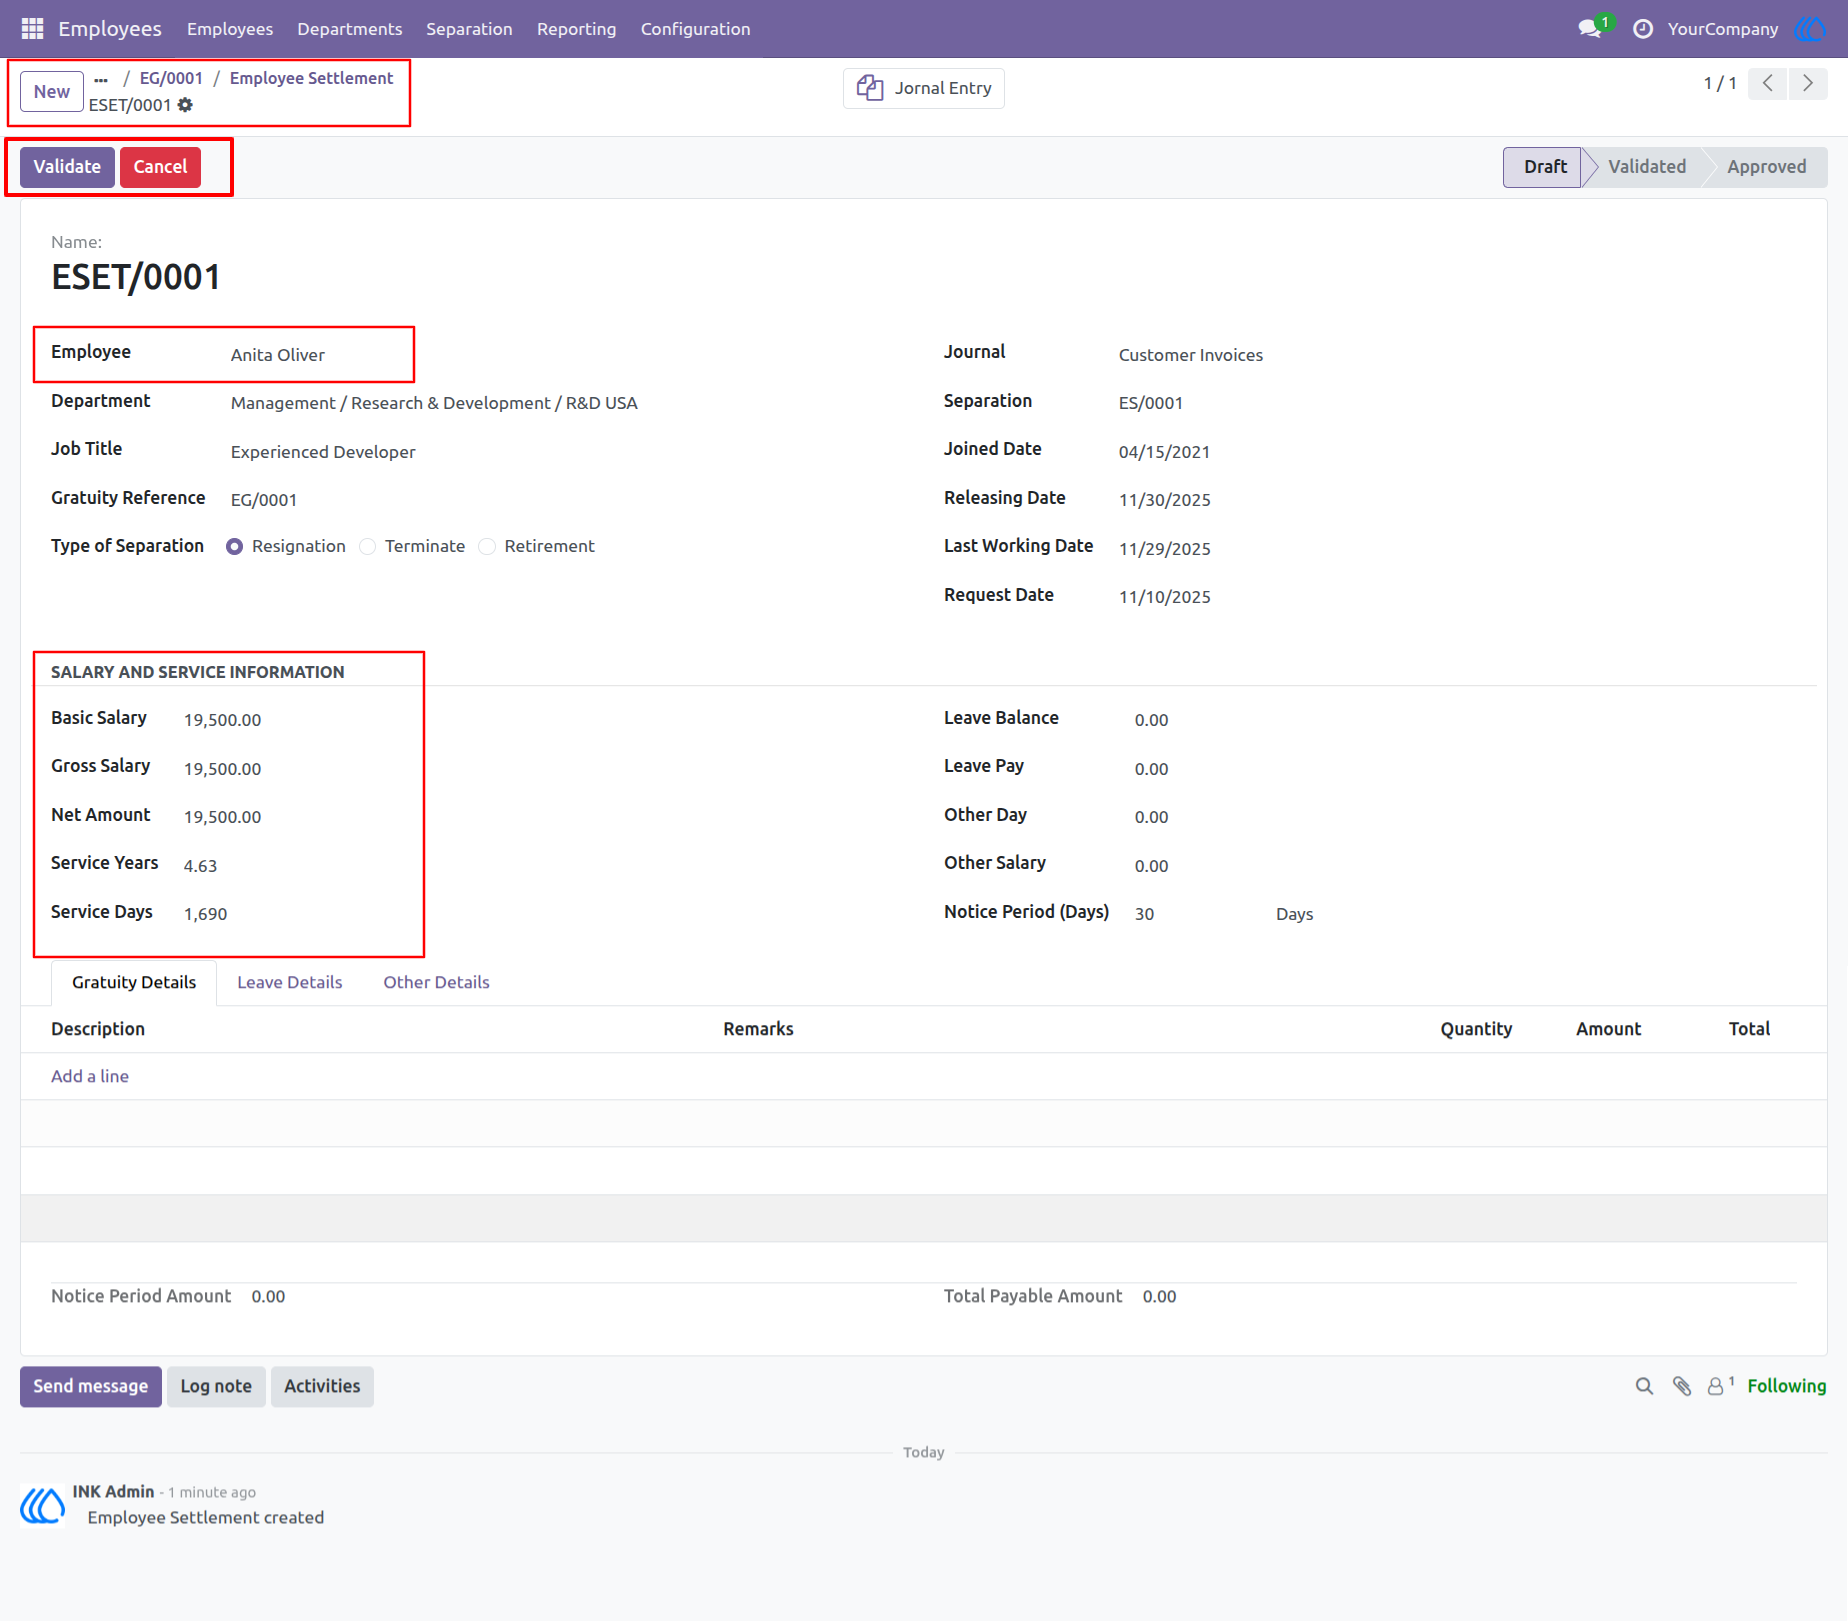1848x1624 pixels.
Task: Open the Configuration menu
Action: tap(696, 29)
